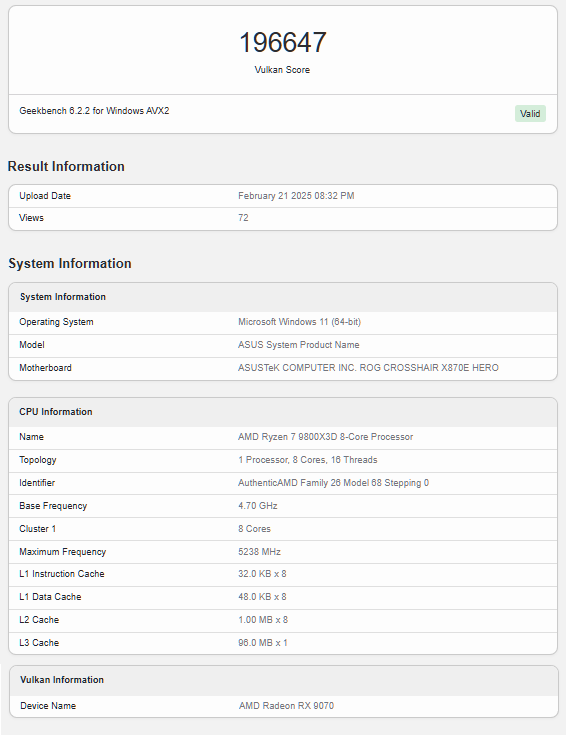Select the AMD Ryzen 7 9800X3D processor value
570x738 pixels.
(325, 437)
